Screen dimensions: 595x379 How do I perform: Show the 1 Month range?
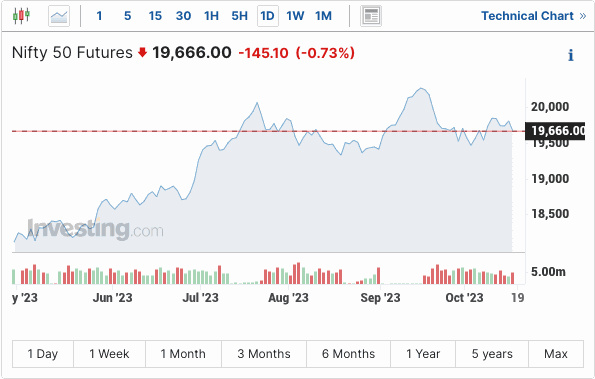point(183,354)
